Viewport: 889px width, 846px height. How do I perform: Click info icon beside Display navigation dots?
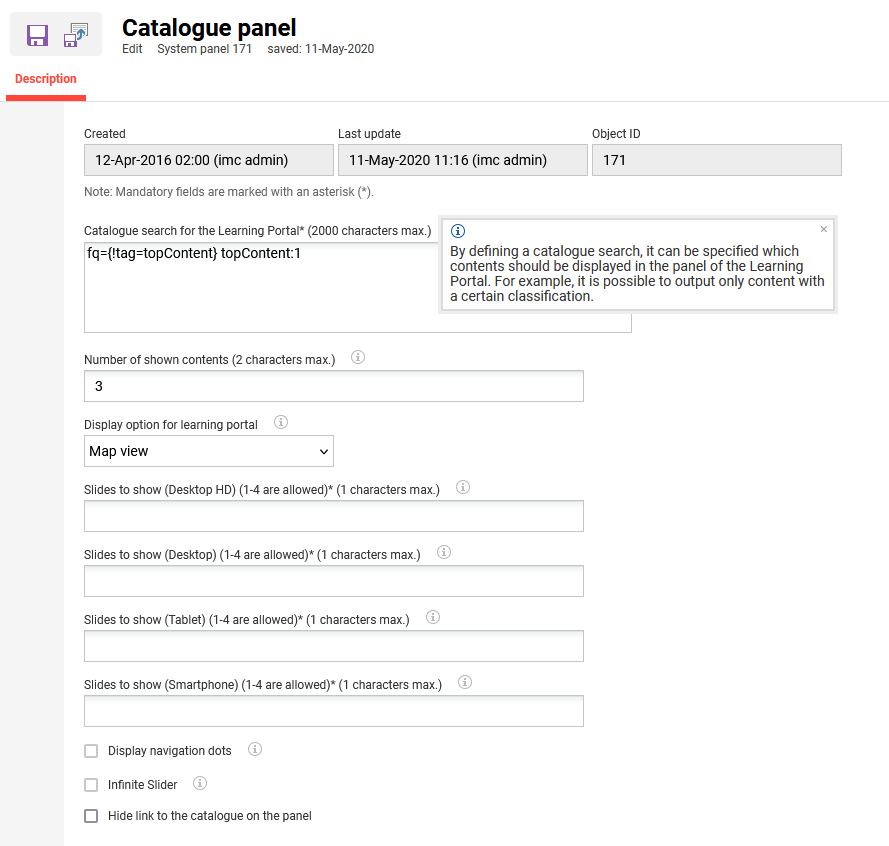click(255, 749)
